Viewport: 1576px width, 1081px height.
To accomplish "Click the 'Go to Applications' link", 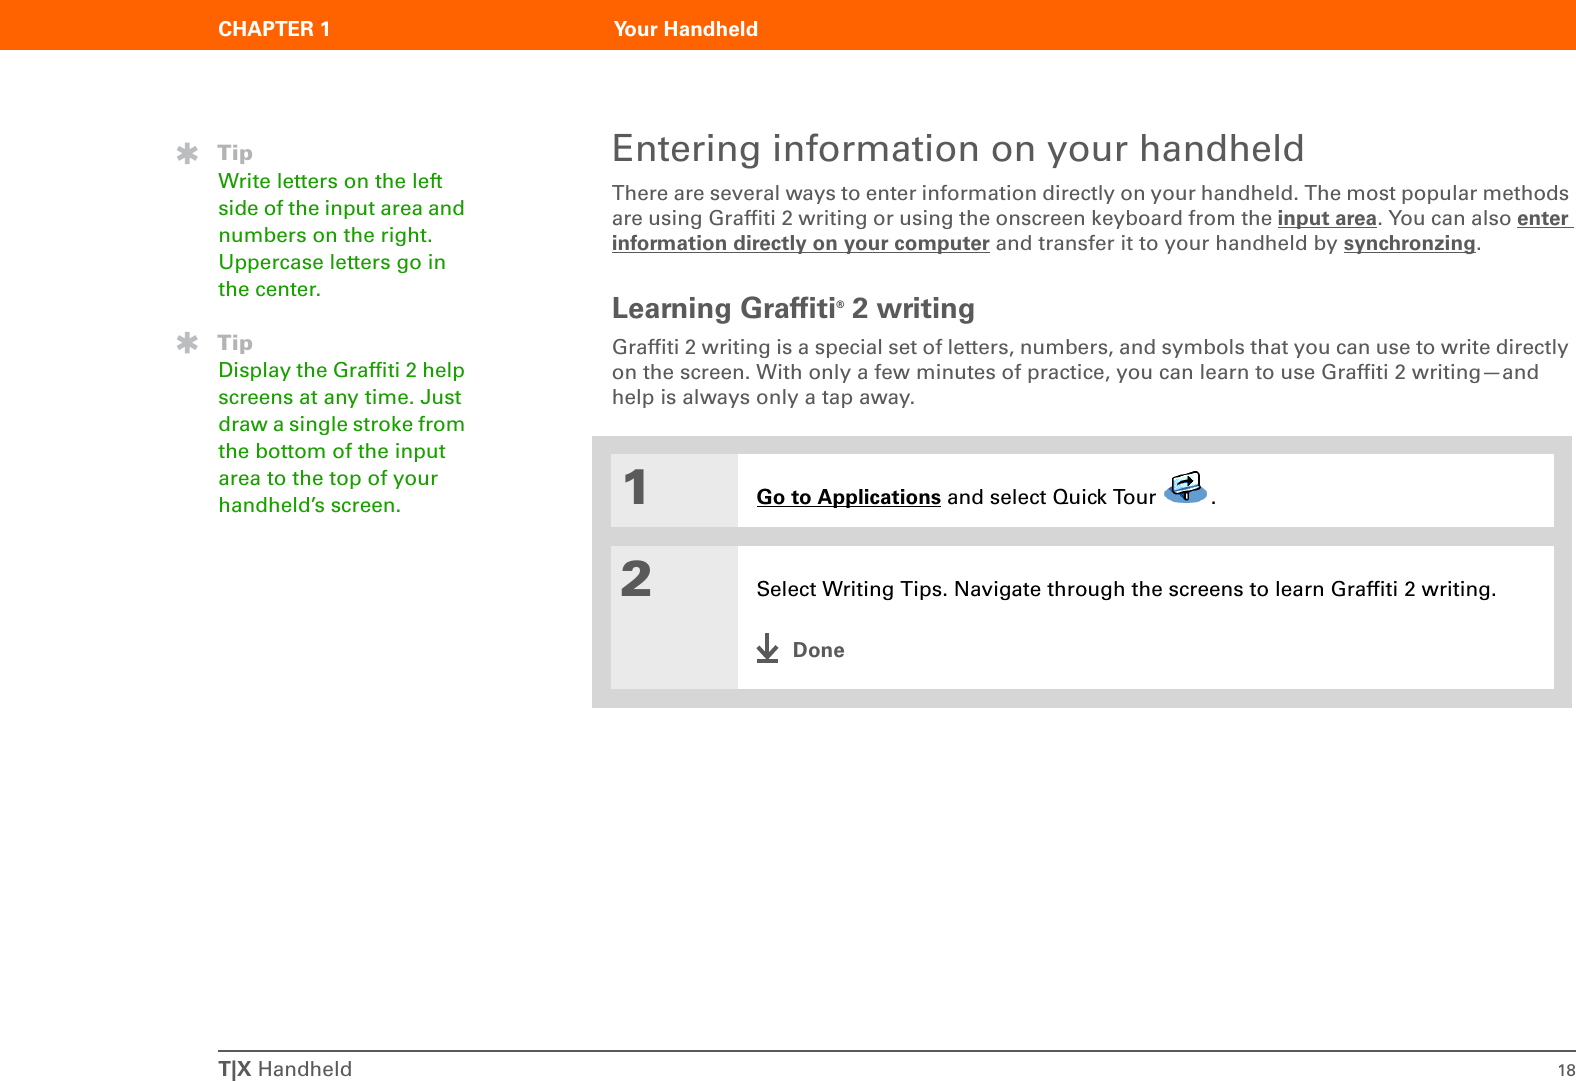I will tap(848, 497).
